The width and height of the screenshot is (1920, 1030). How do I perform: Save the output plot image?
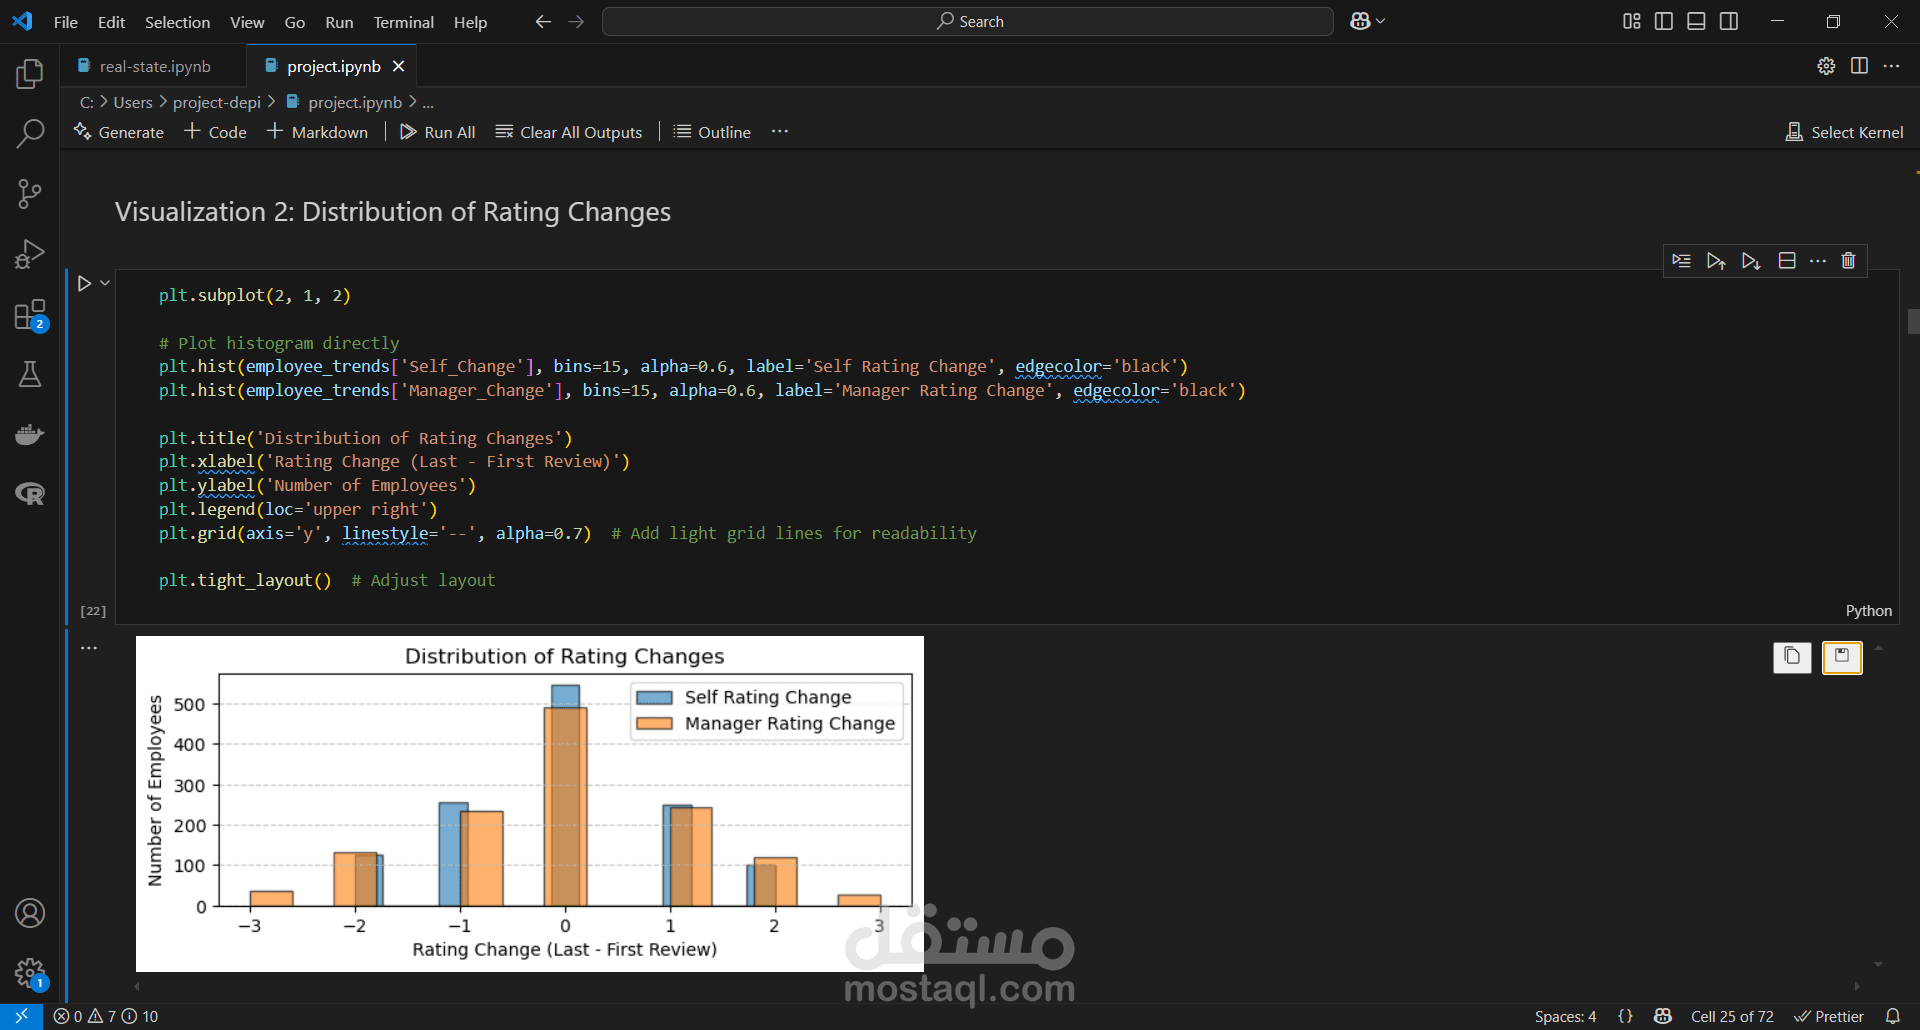[x=1842, y=657]
